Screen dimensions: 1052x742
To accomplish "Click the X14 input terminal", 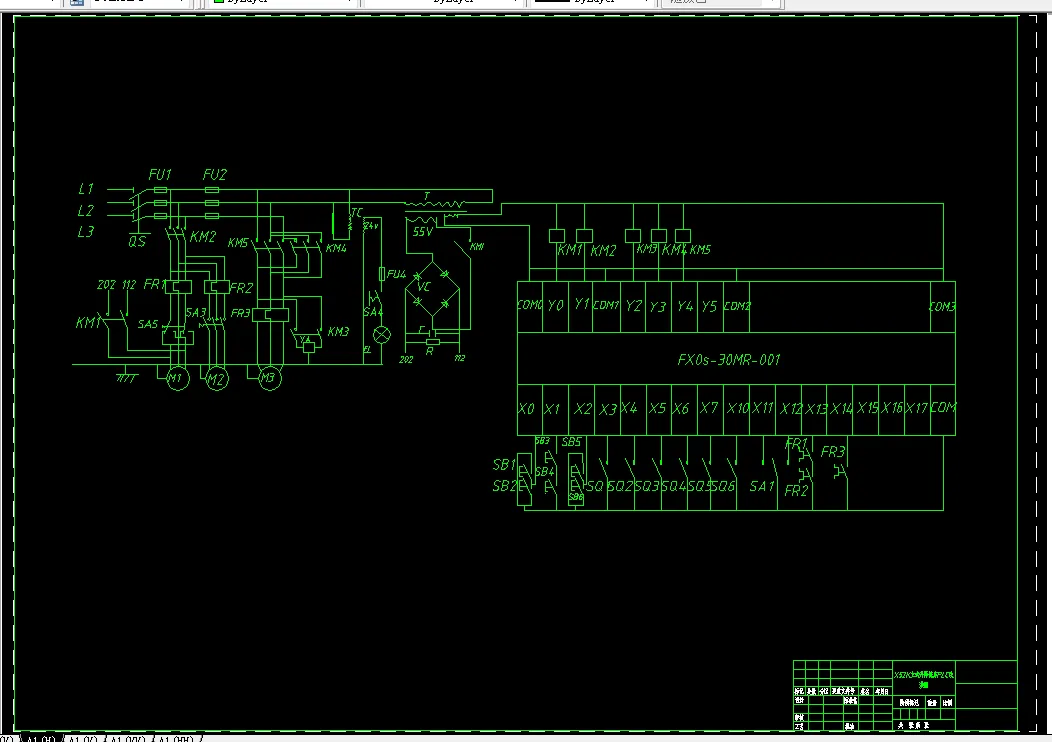I will (x=841, y=408).
